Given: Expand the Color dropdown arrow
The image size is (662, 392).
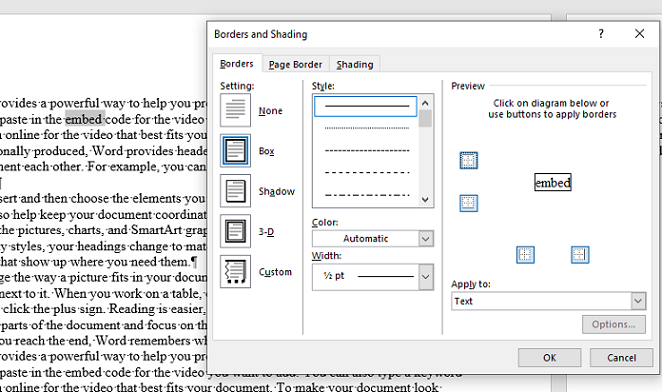Looking at the screenshot, I should (x=426, y=239).
